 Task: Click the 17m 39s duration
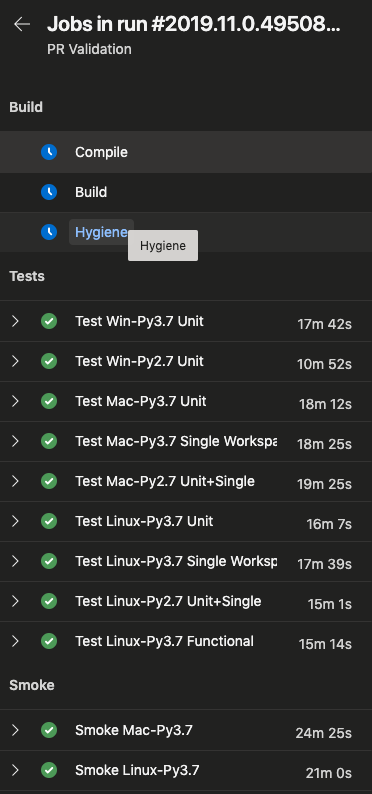(x=324, y=564)
